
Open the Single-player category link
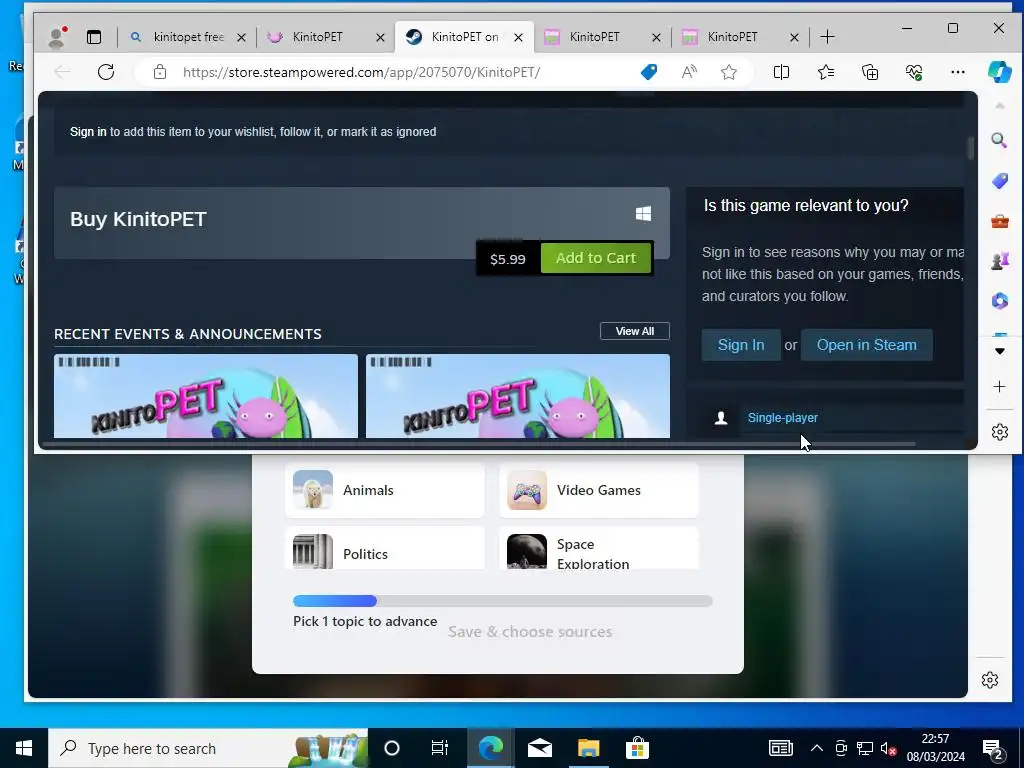(782, 418)
